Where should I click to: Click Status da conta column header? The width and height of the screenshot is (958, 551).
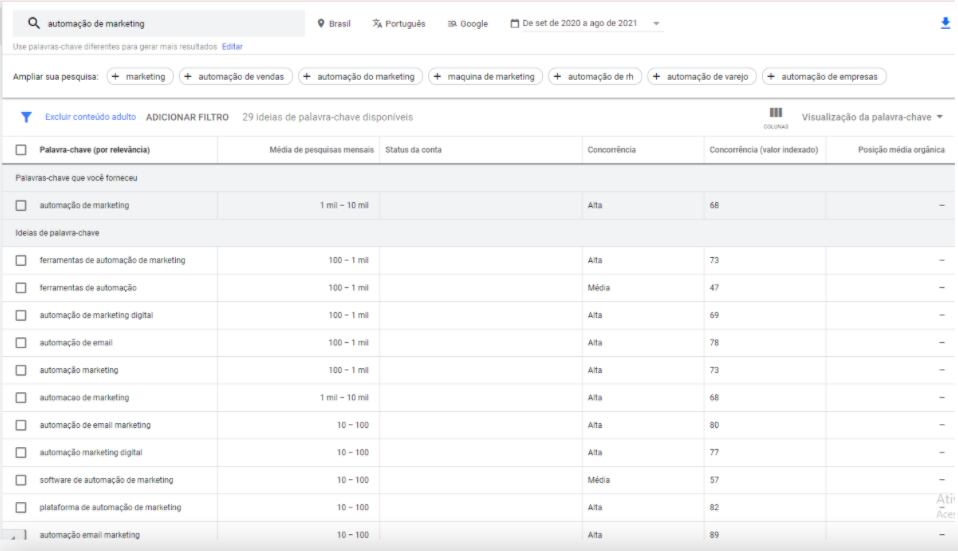coord(413,150)
